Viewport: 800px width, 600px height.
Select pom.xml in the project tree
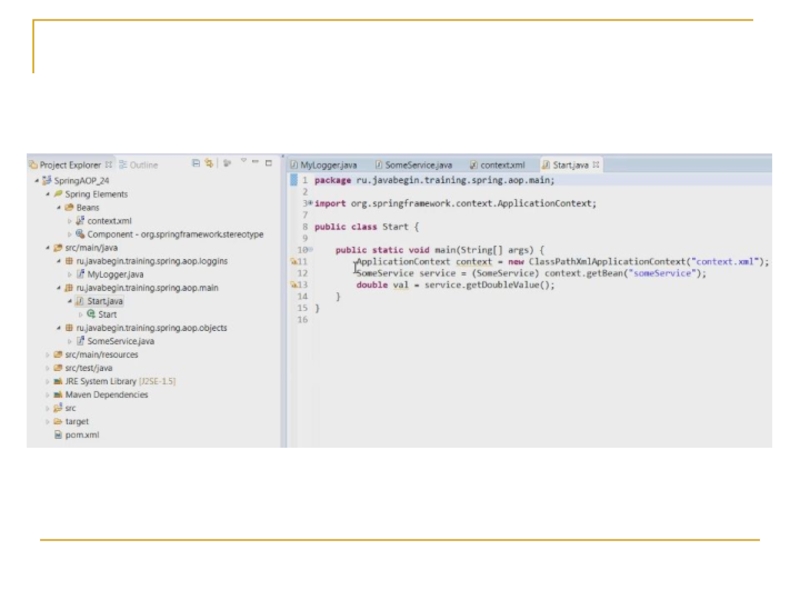click(x=82, y=435)
